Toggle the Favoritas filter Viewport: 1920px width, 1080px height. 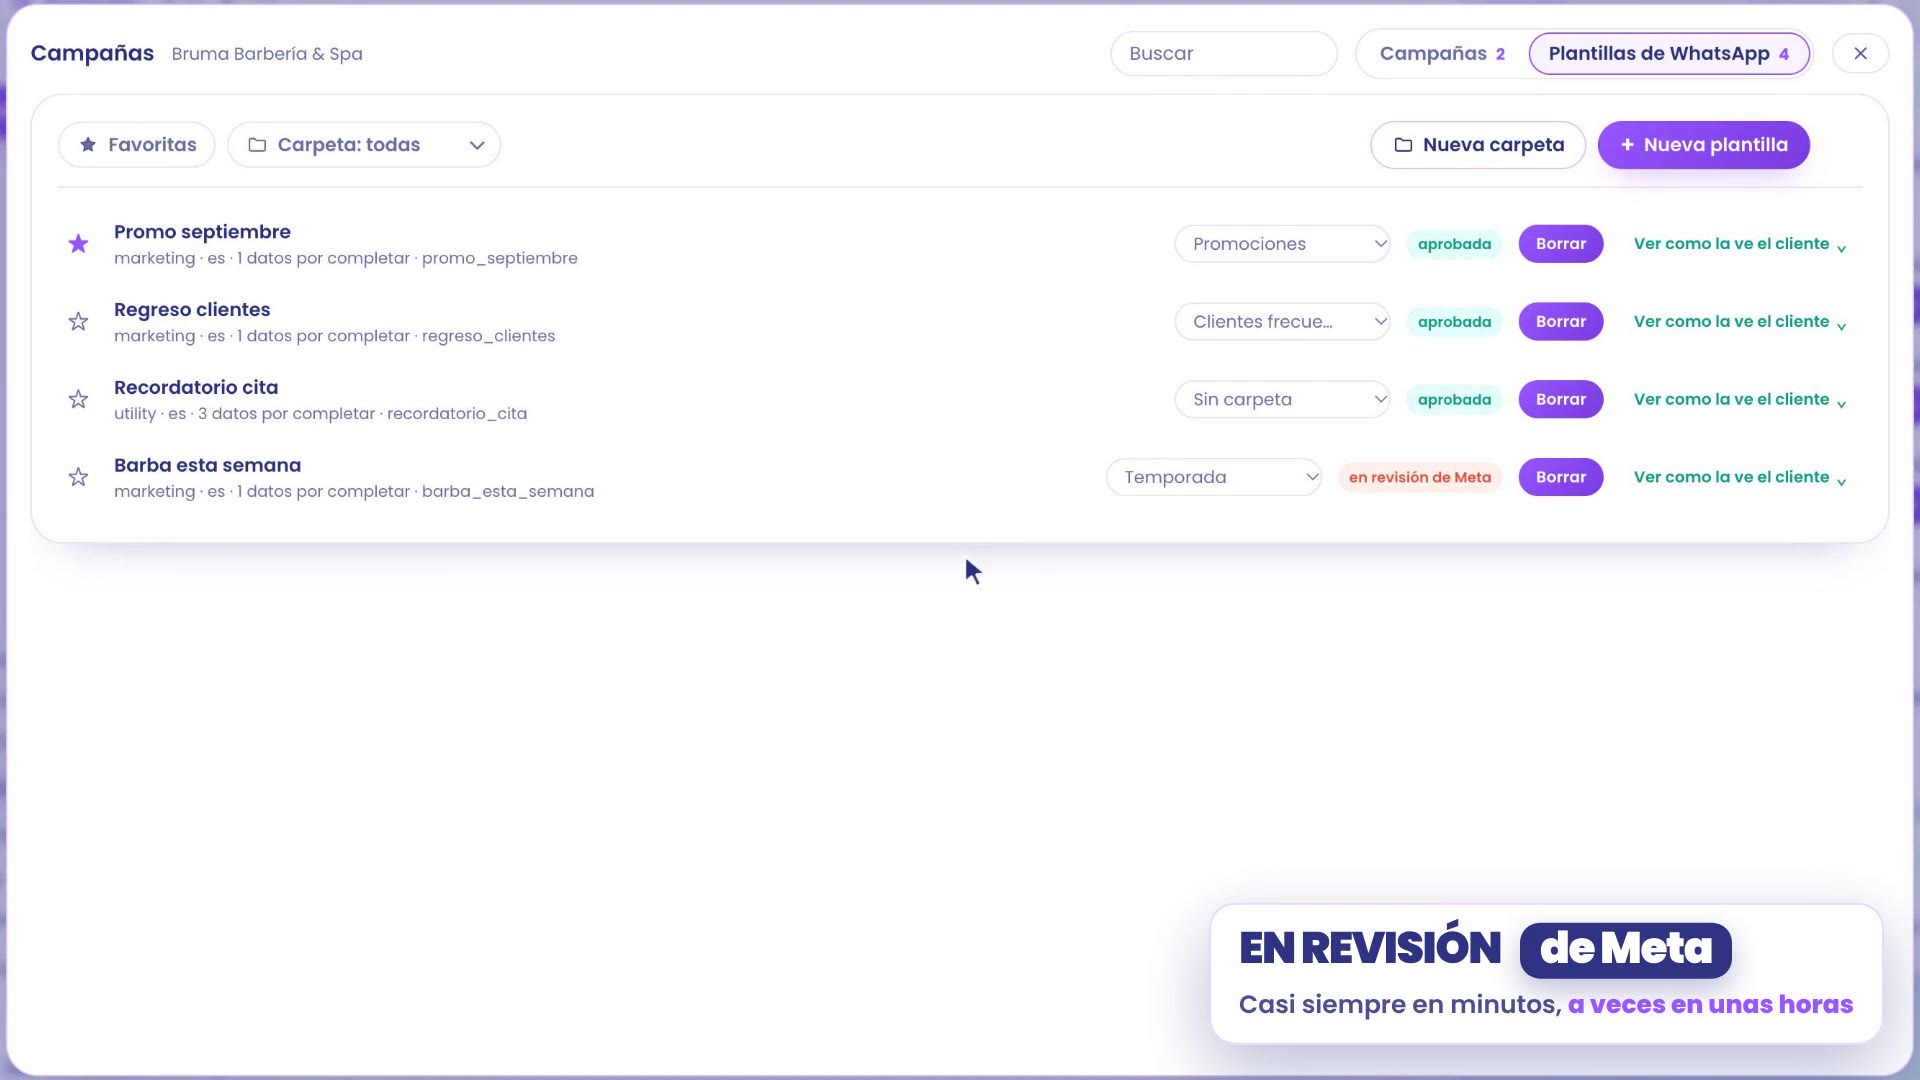(137, 145)
